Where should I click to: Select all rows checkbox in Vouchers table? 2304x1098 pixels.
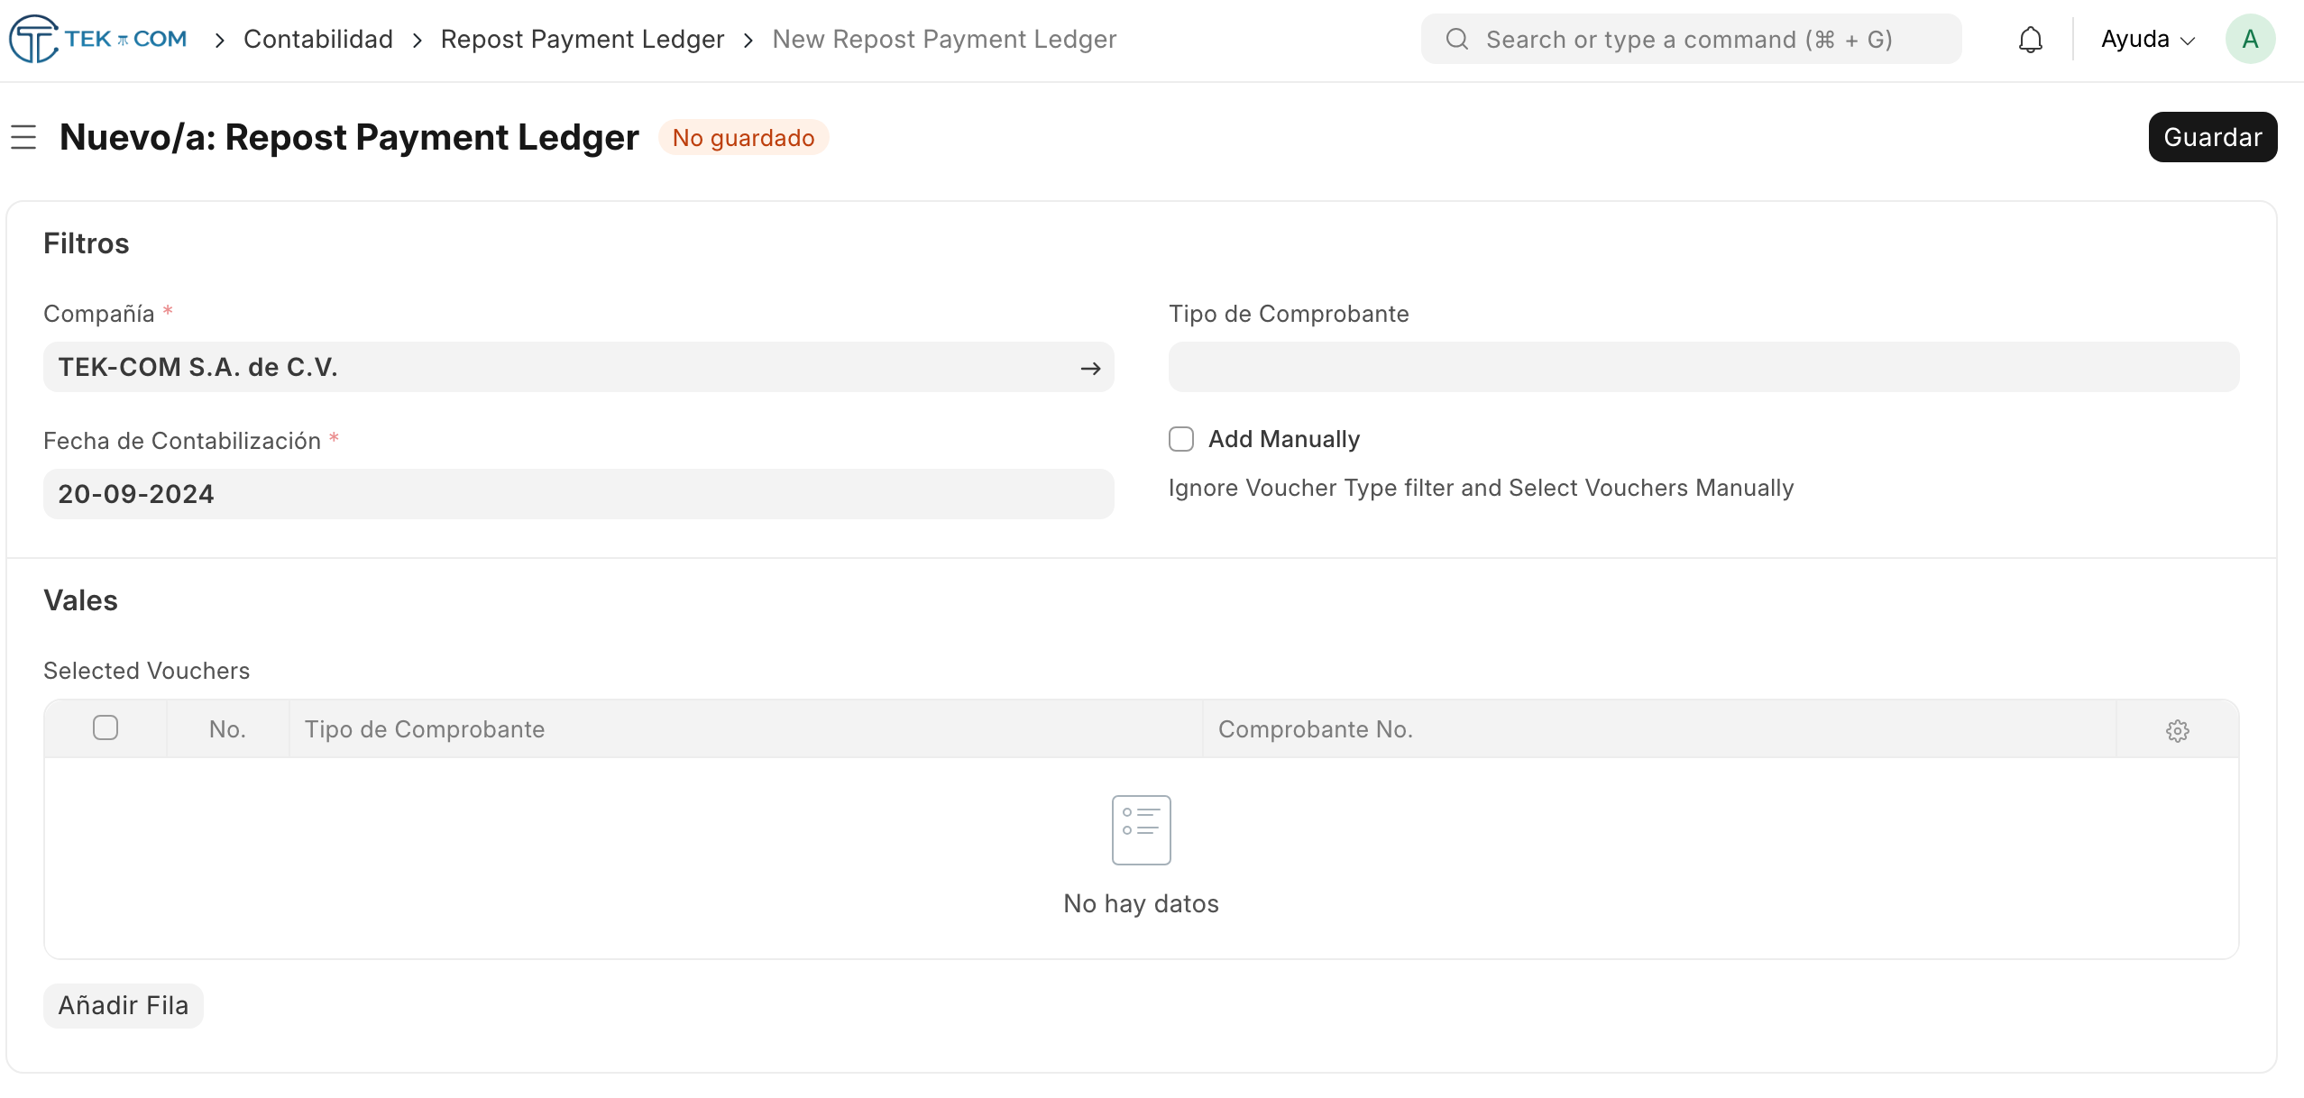pos(105,728)
